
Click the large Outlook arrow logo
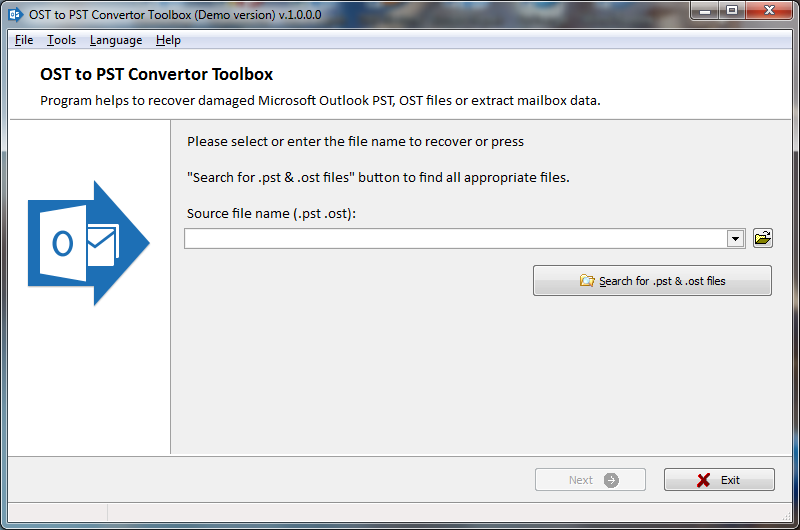coord(89,243)
